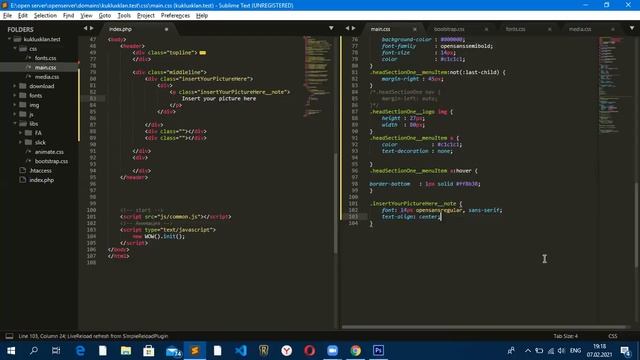Viewport: 640px width, 360px height.
Task: Open the View menu
Action: point(86,16)
